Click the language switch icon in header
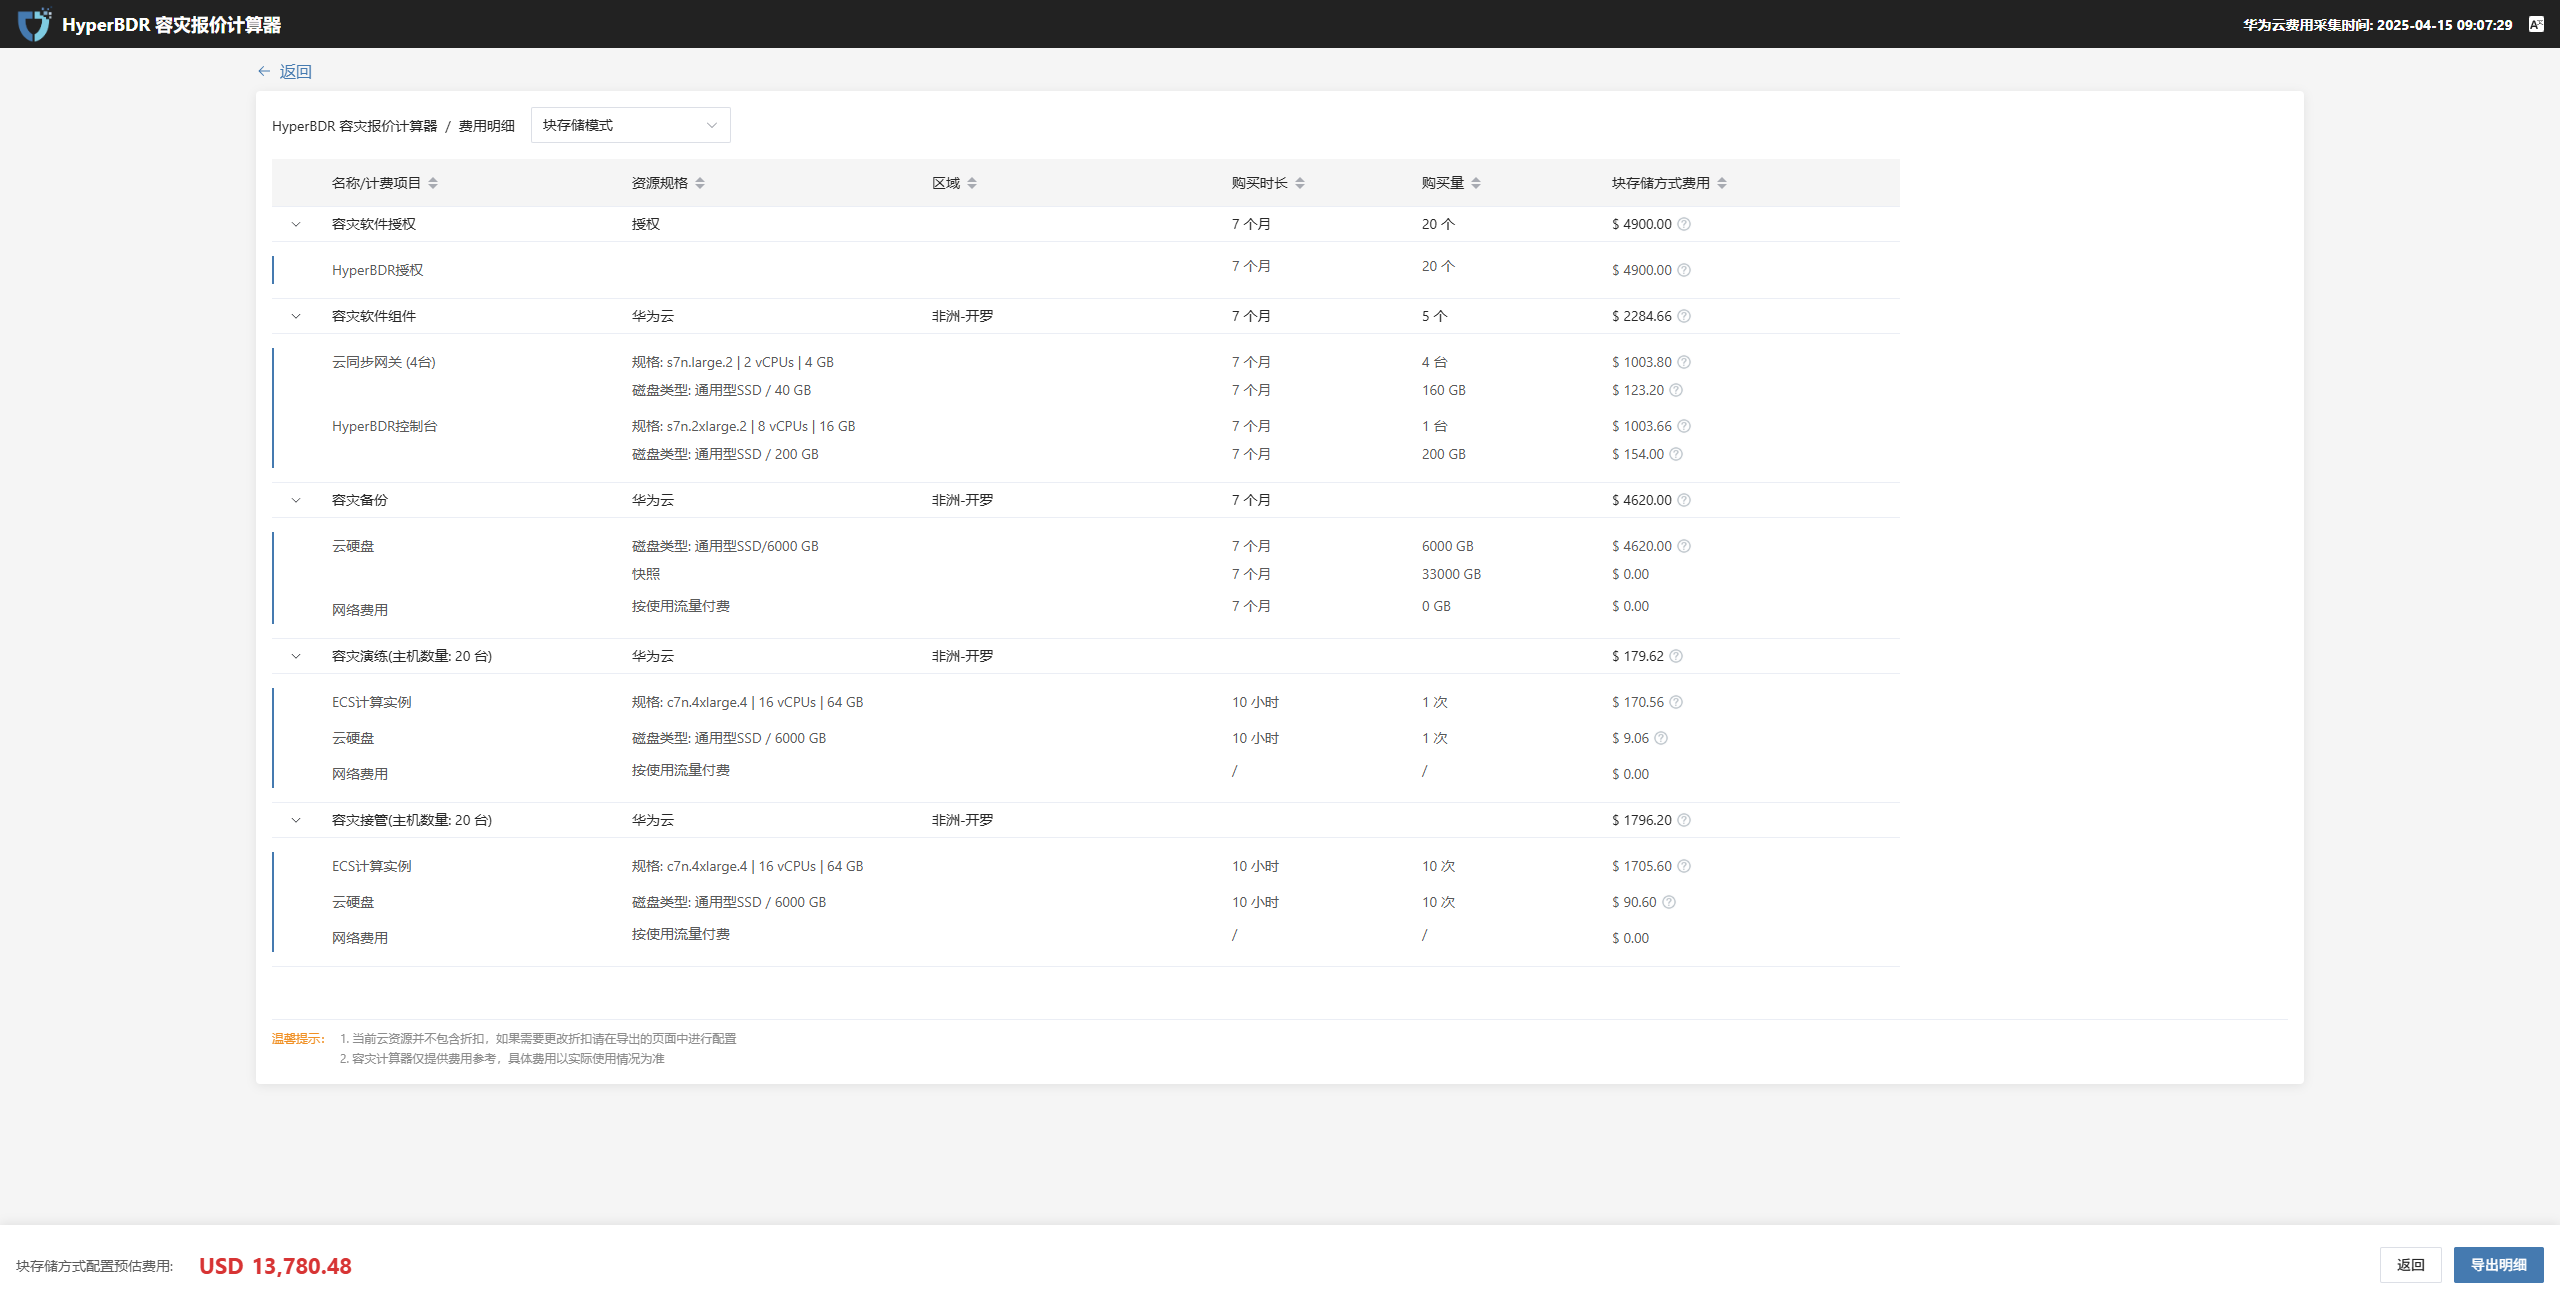This screenshot has height=1305, width=2560. 2536,24
